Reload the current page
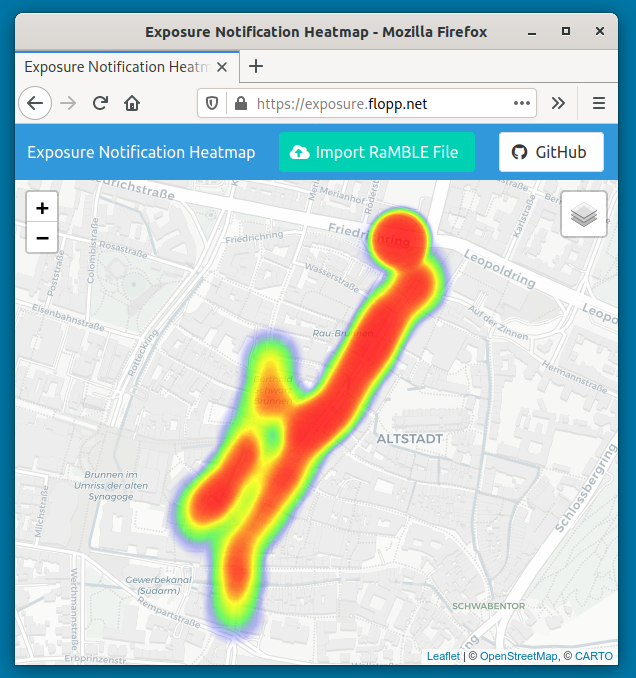The width and height of the screenshot is (636, 678). click(100, 103)
